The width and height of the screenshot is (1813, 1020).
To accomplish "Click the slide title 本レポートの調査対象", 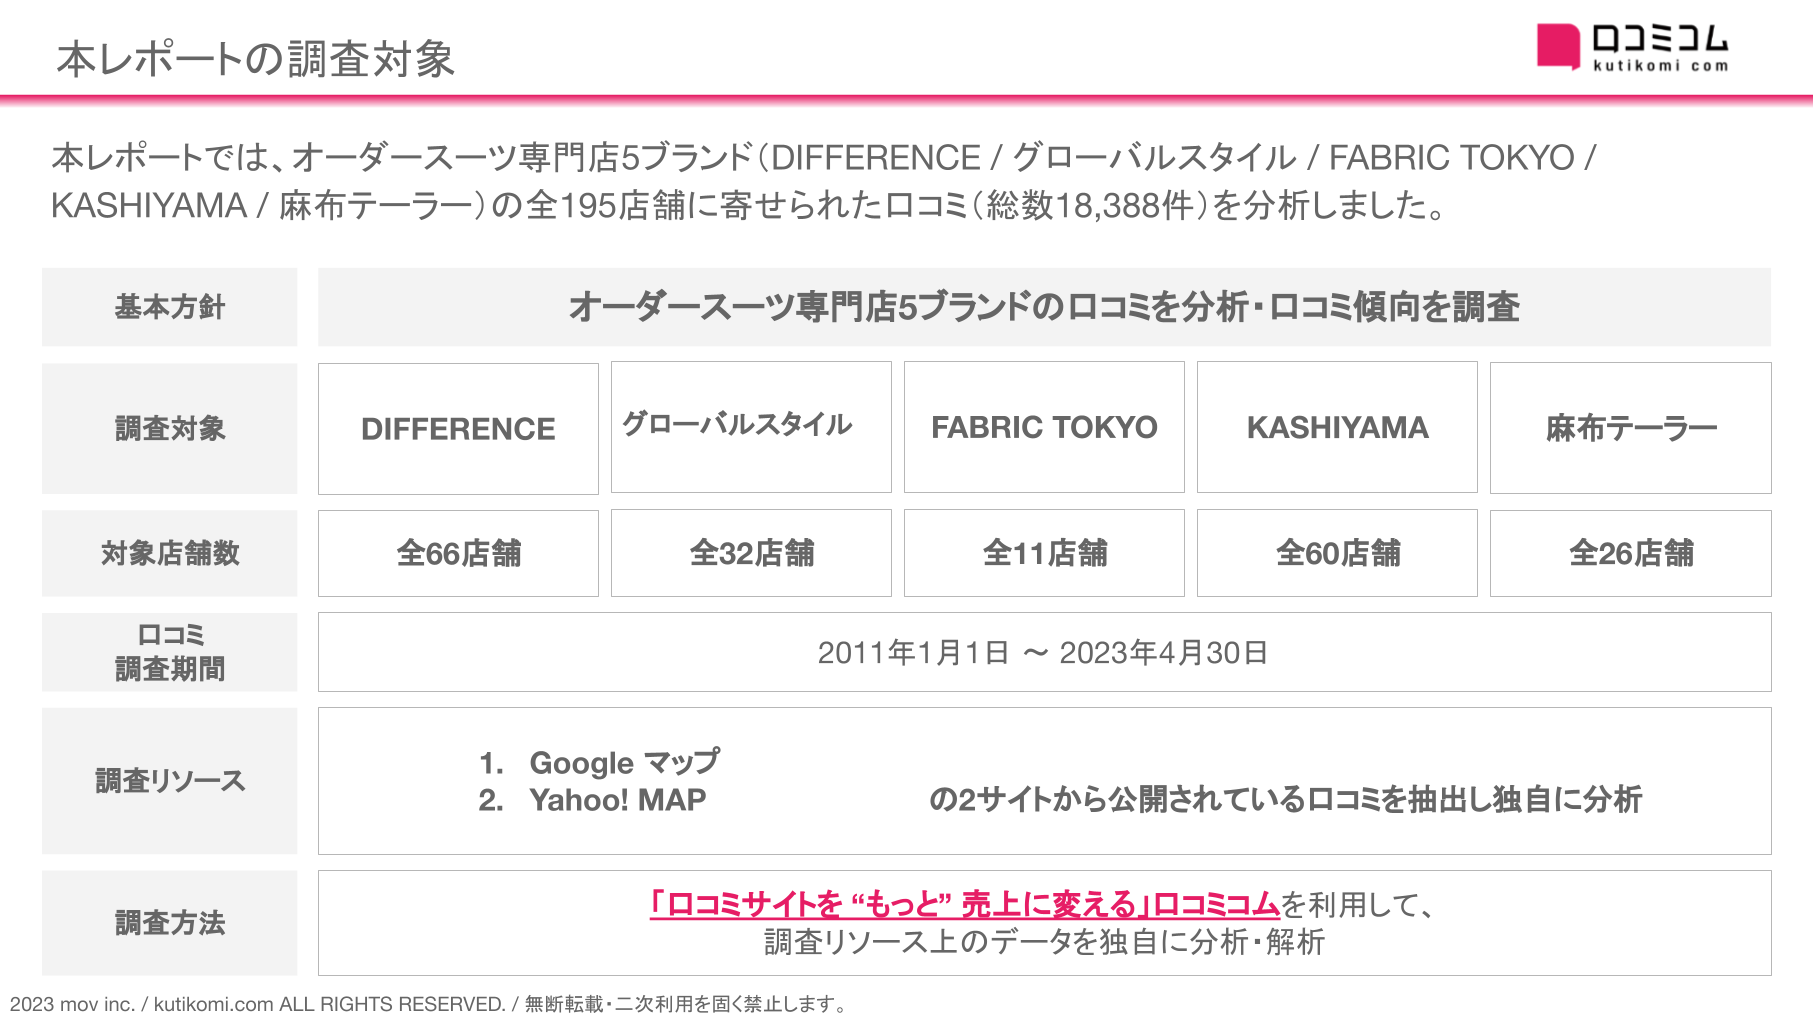I will (256, 59).
